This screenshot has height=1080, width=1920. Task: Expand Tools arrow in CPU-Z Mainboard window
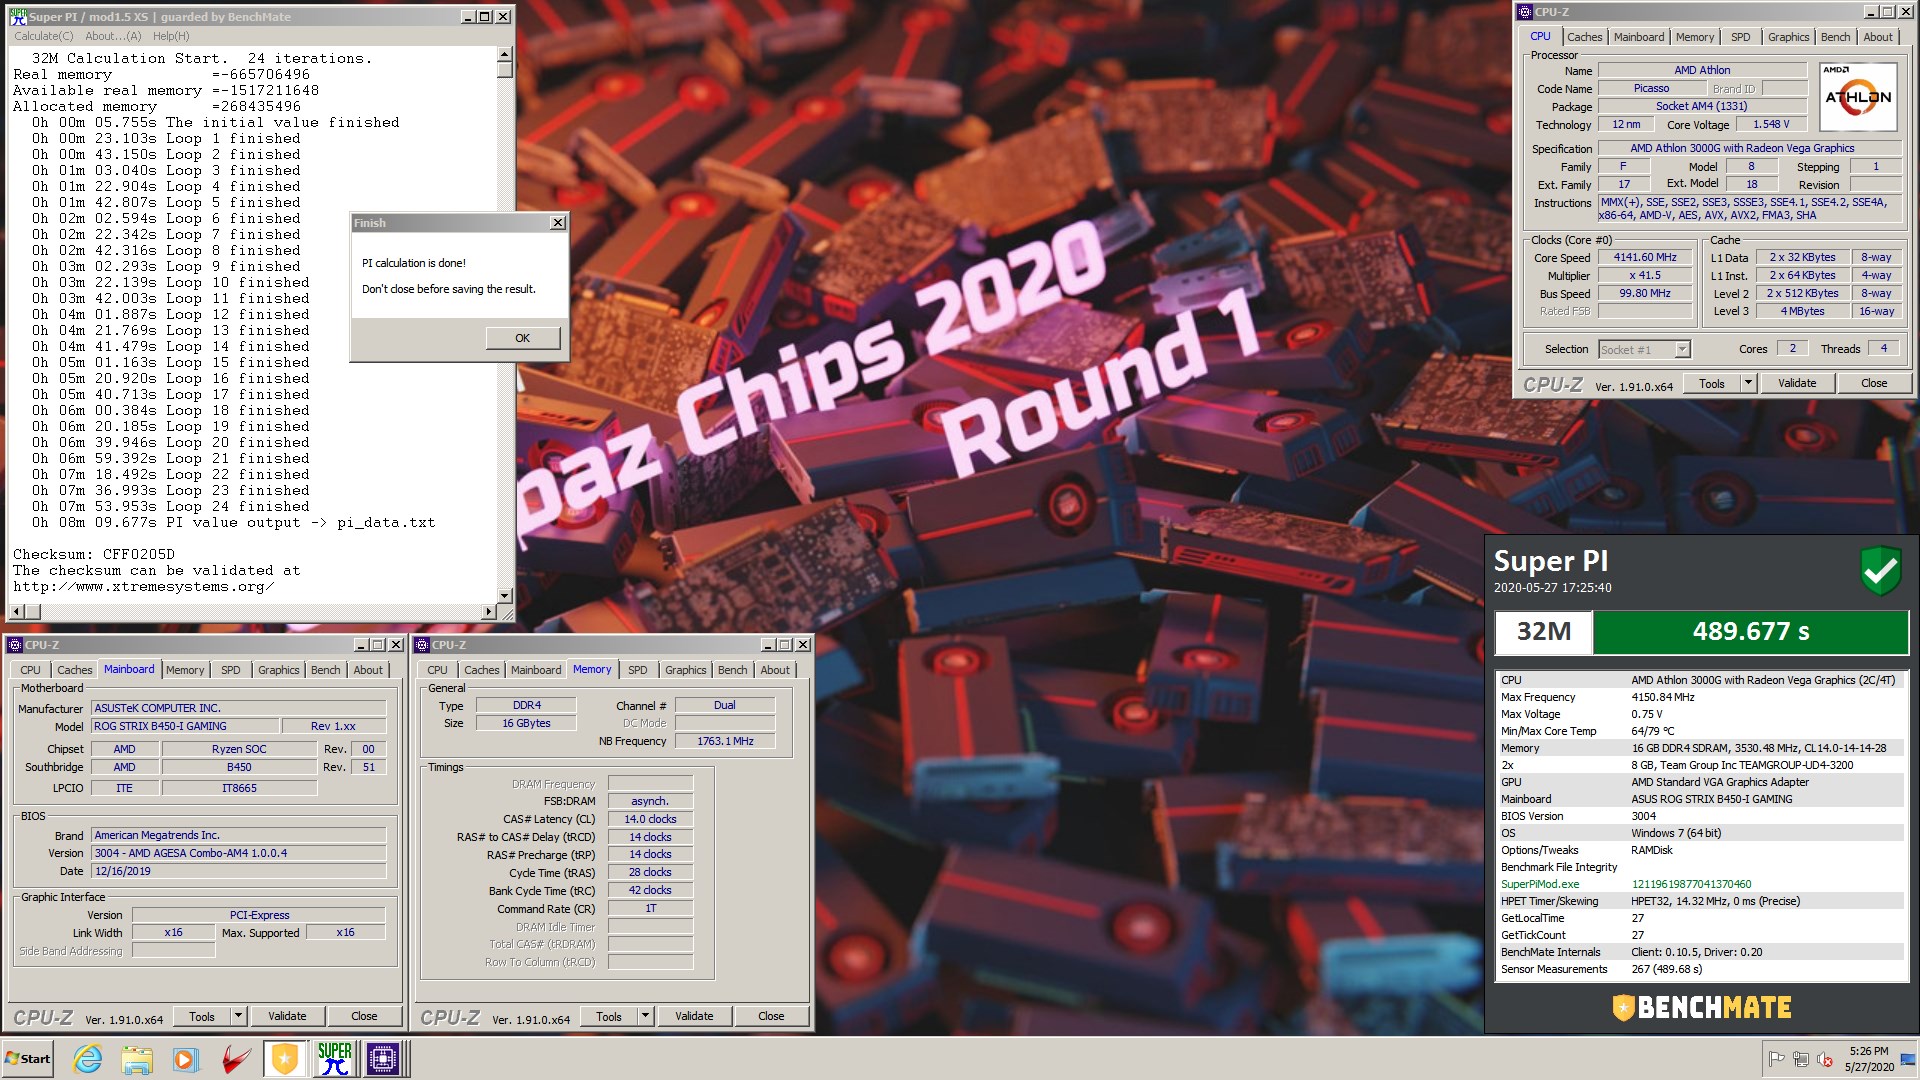point(238,1016)
